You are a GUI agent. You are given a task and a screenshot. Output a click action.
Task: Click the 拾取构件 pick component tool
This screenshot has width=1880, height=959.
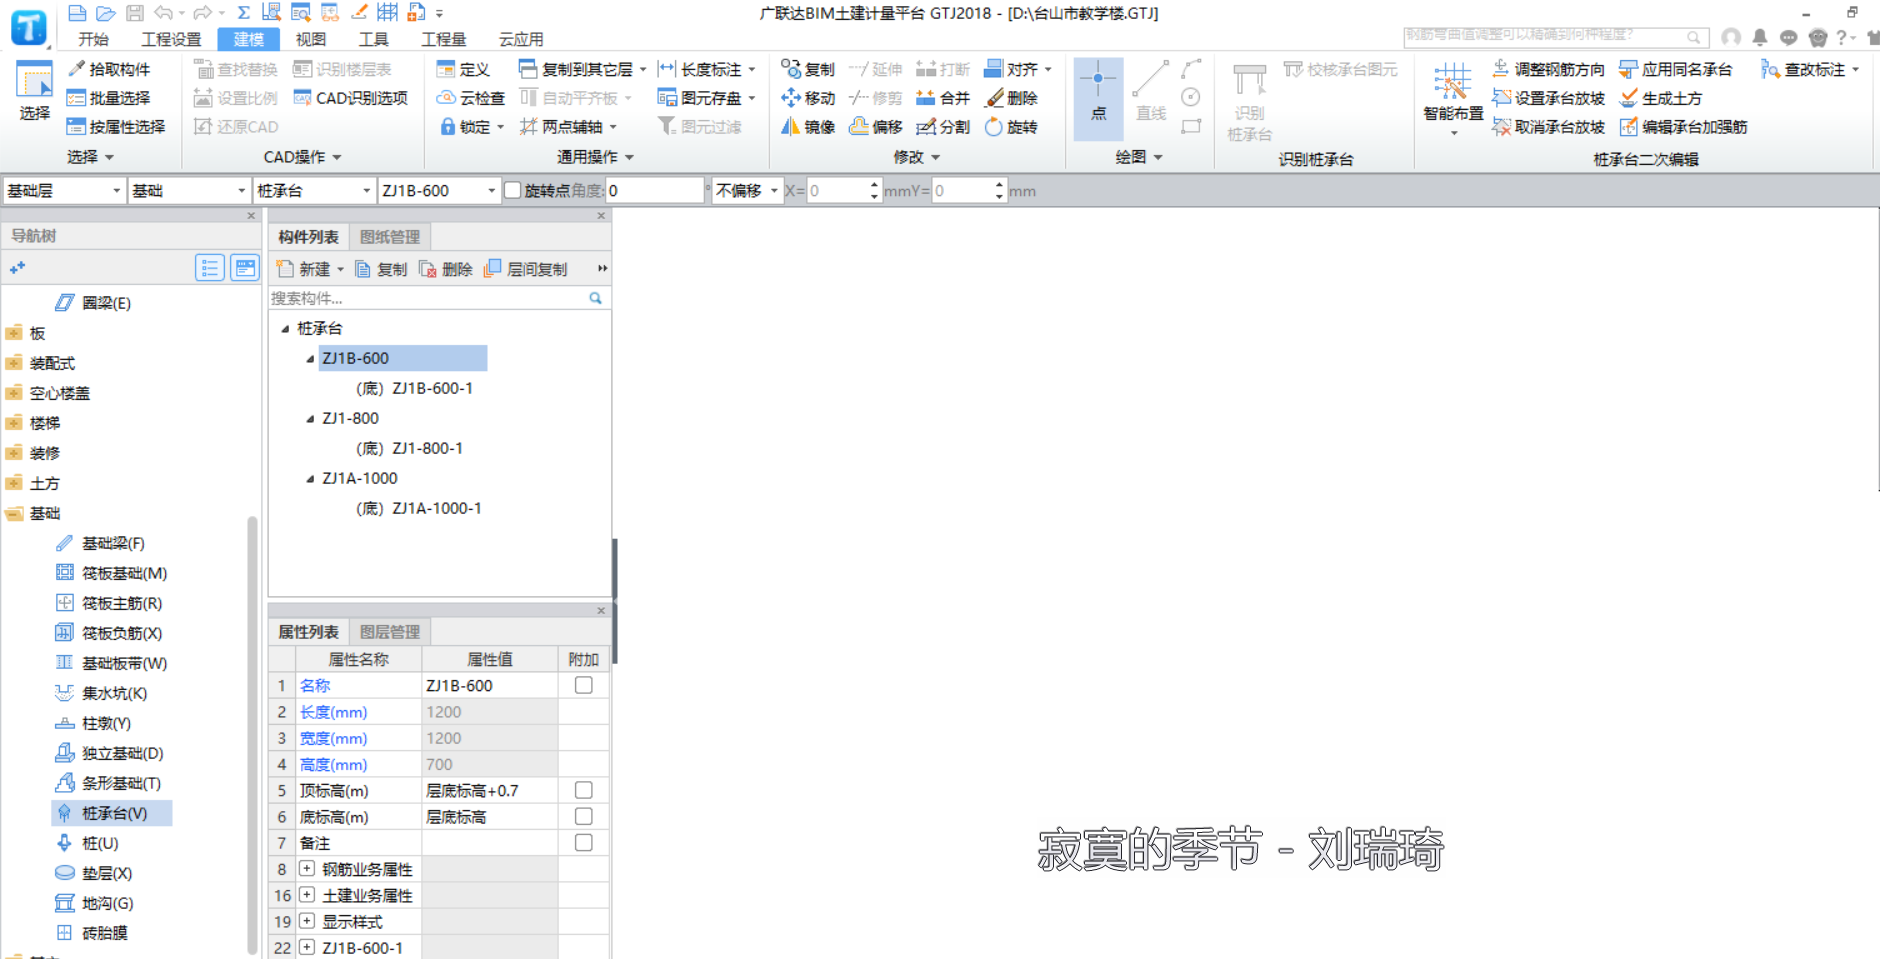(x=109, y=69)
